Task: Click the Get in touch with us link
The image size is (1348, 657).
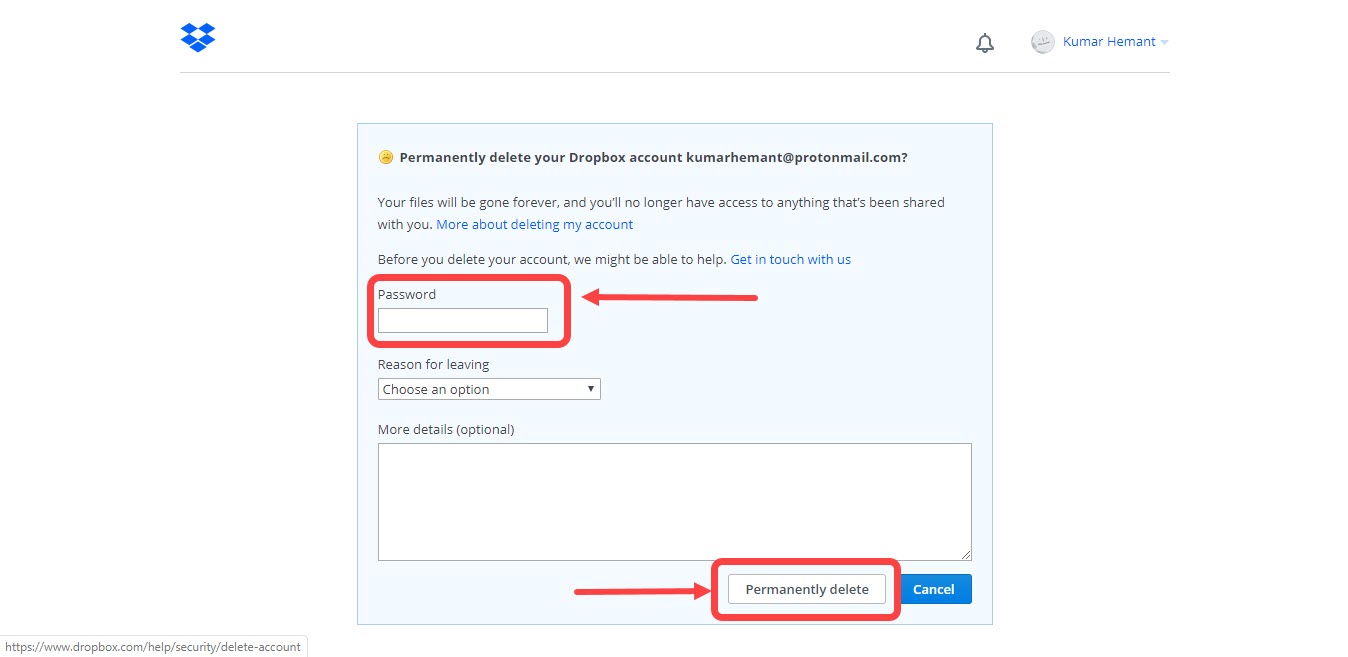Action: coord(790,259)
